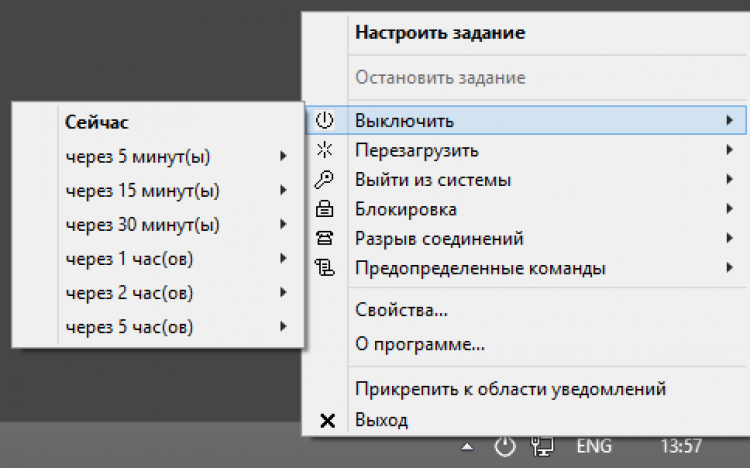750x468 pixels.
Task: Click the restart asterisk icon beside Перезагрузить
Action: click(x=324, y=151)
